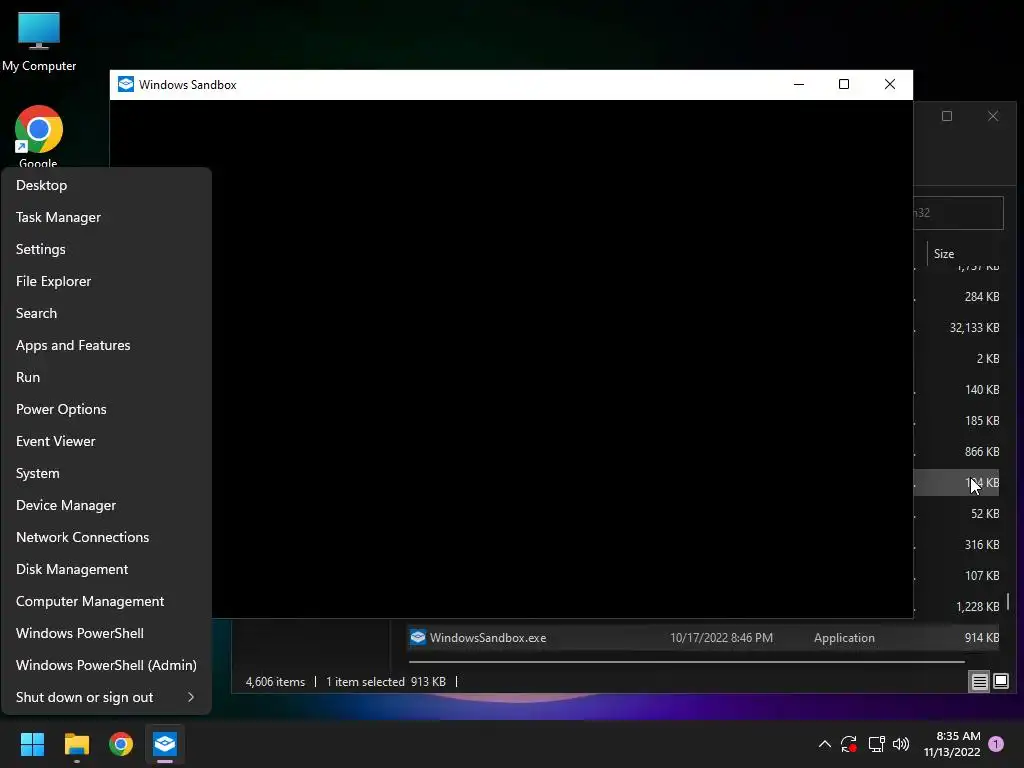
Task: Click the Explorer vertical scrollbar thumb
Action: point(1008,601)
